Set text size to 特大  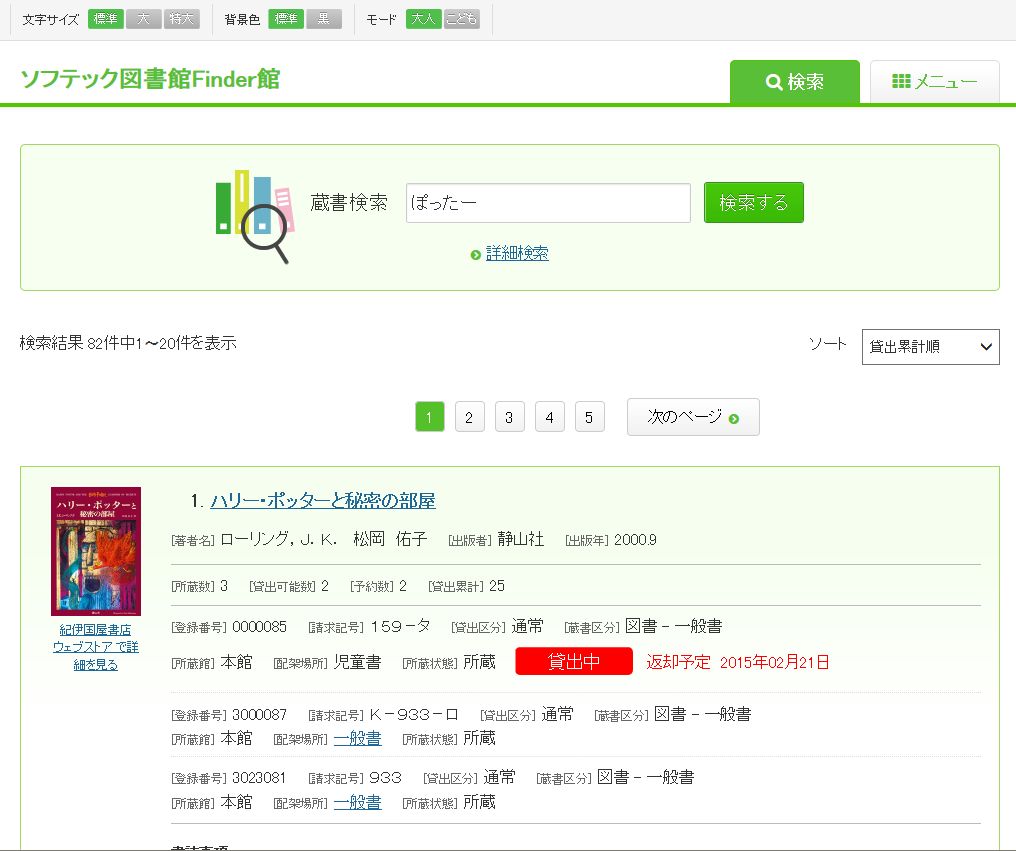(x=182, y=19)
